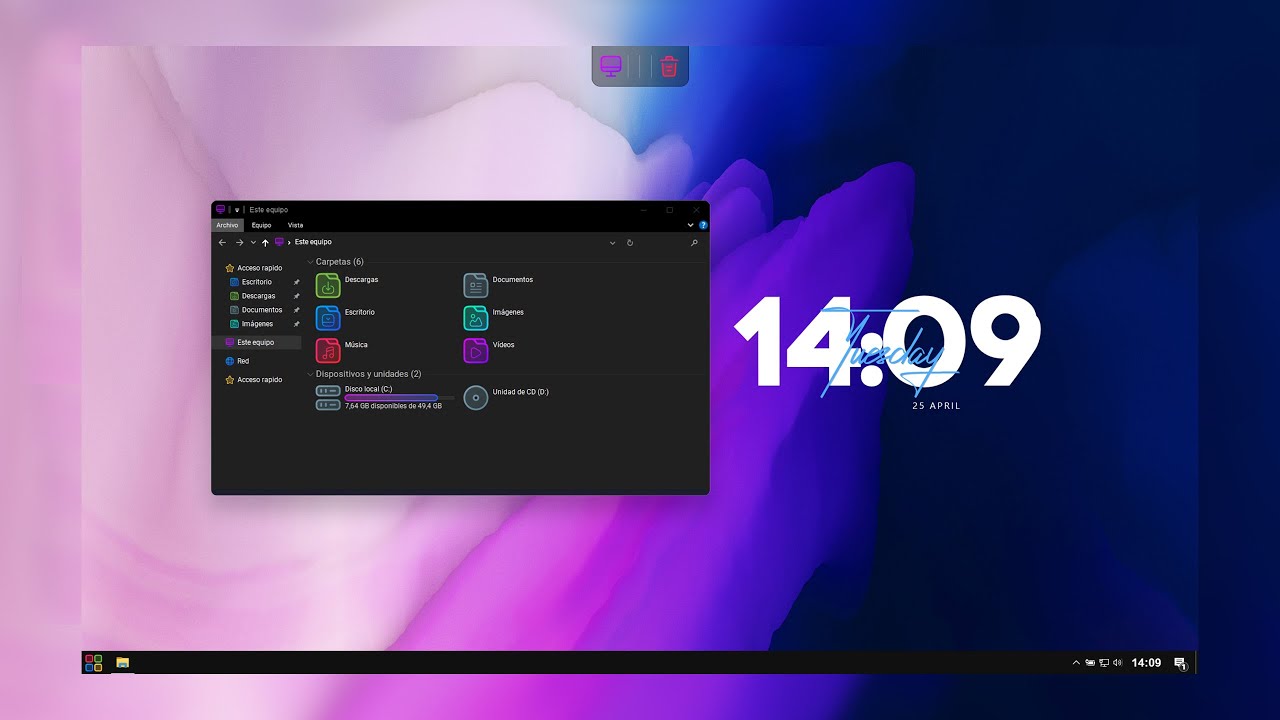Screen dimensions: 1280x720
Task: Click the recycle bin icon in top dock
Action: click(669, 67)
